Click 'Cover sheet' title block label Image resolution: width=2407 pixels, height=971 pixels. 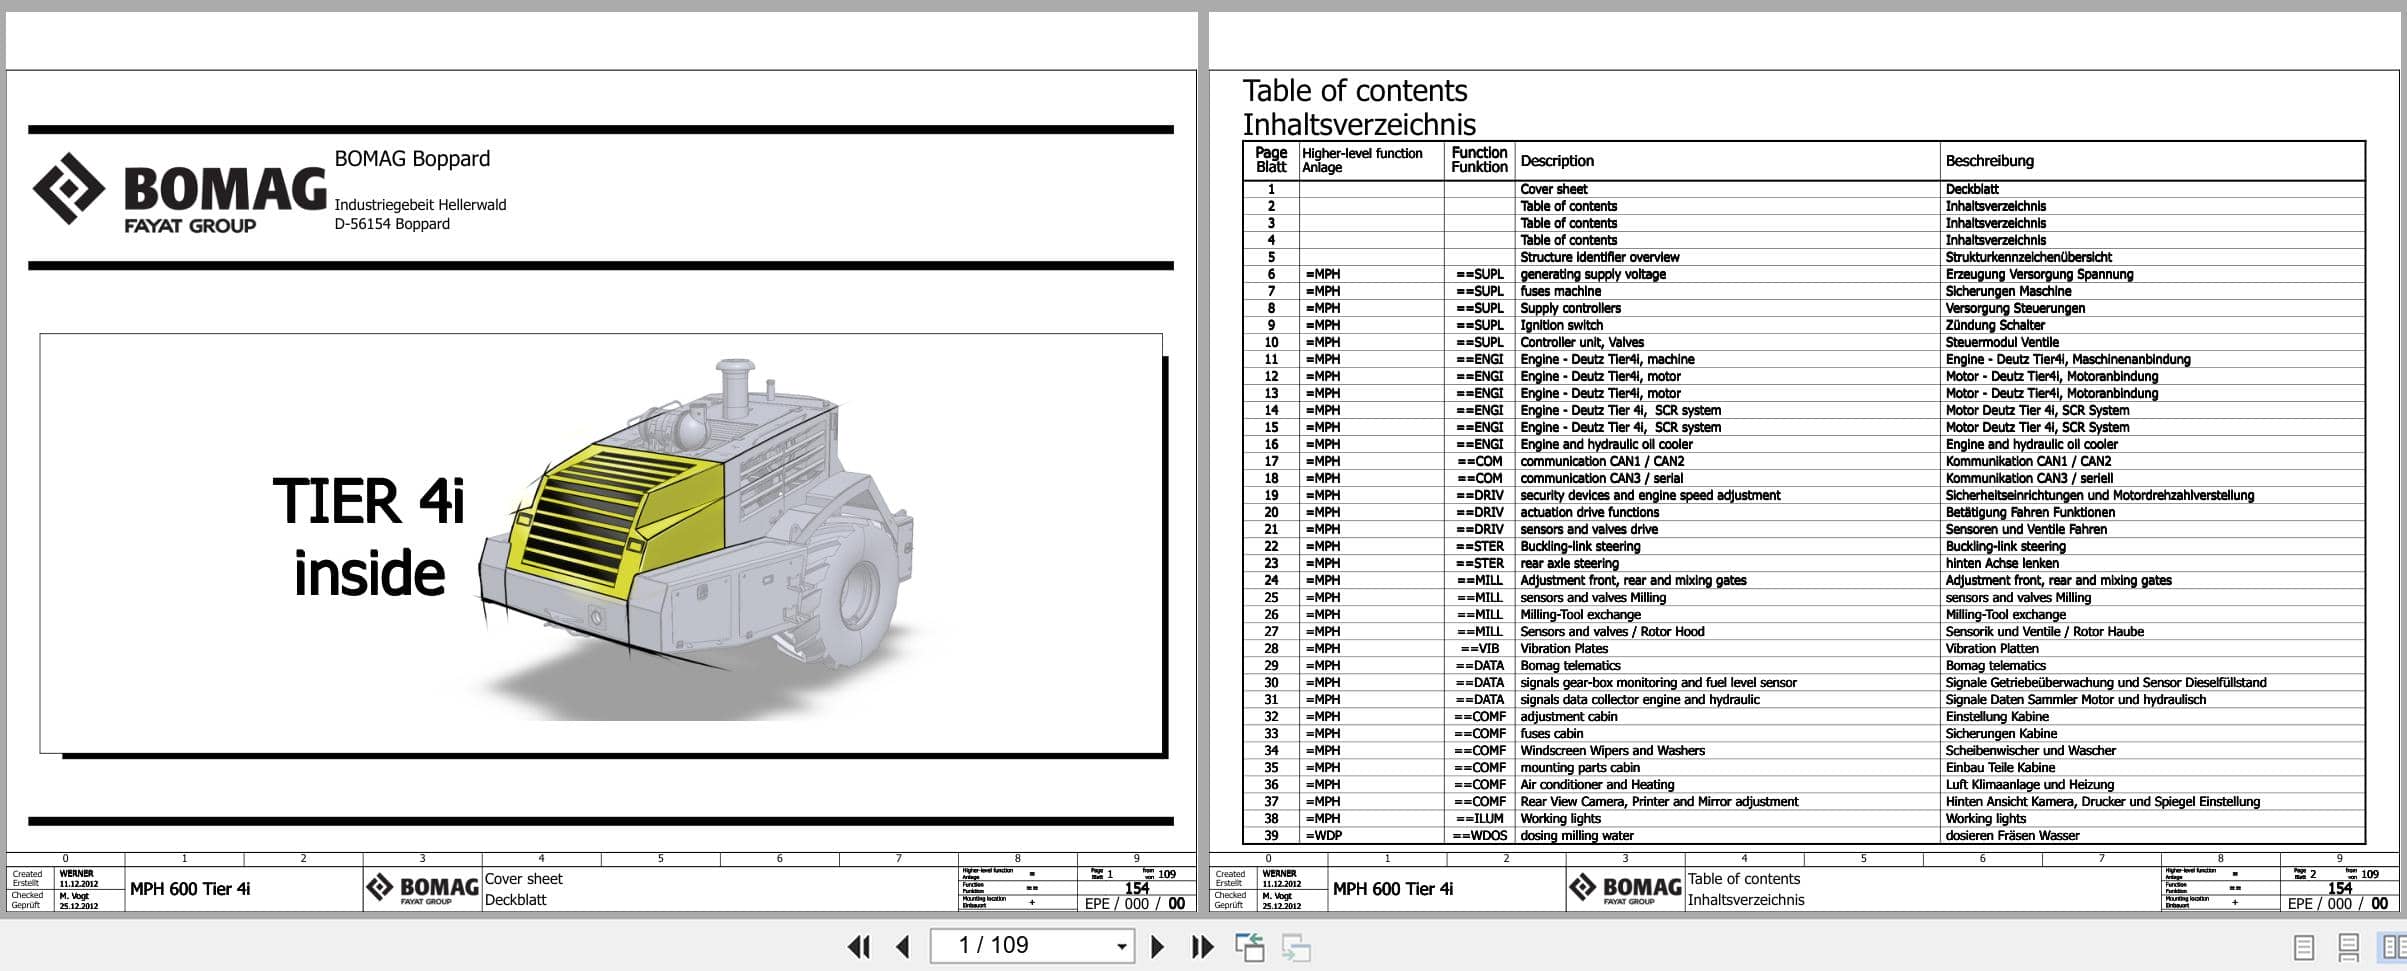pos(523,879)
